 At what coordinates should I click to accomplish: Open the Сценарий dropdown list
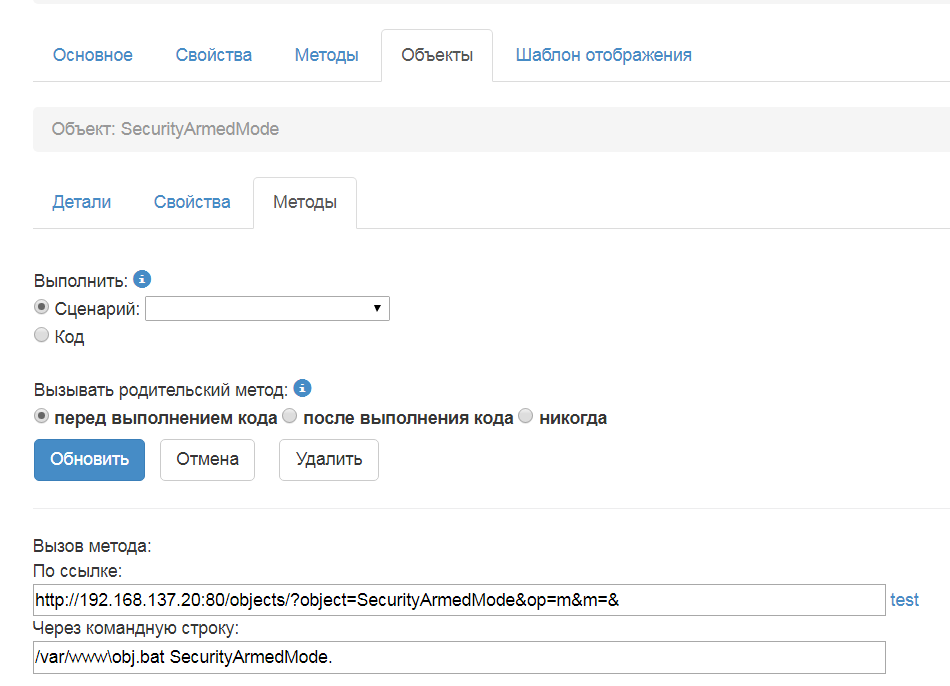pyautogui.click(x=267, y=309)
